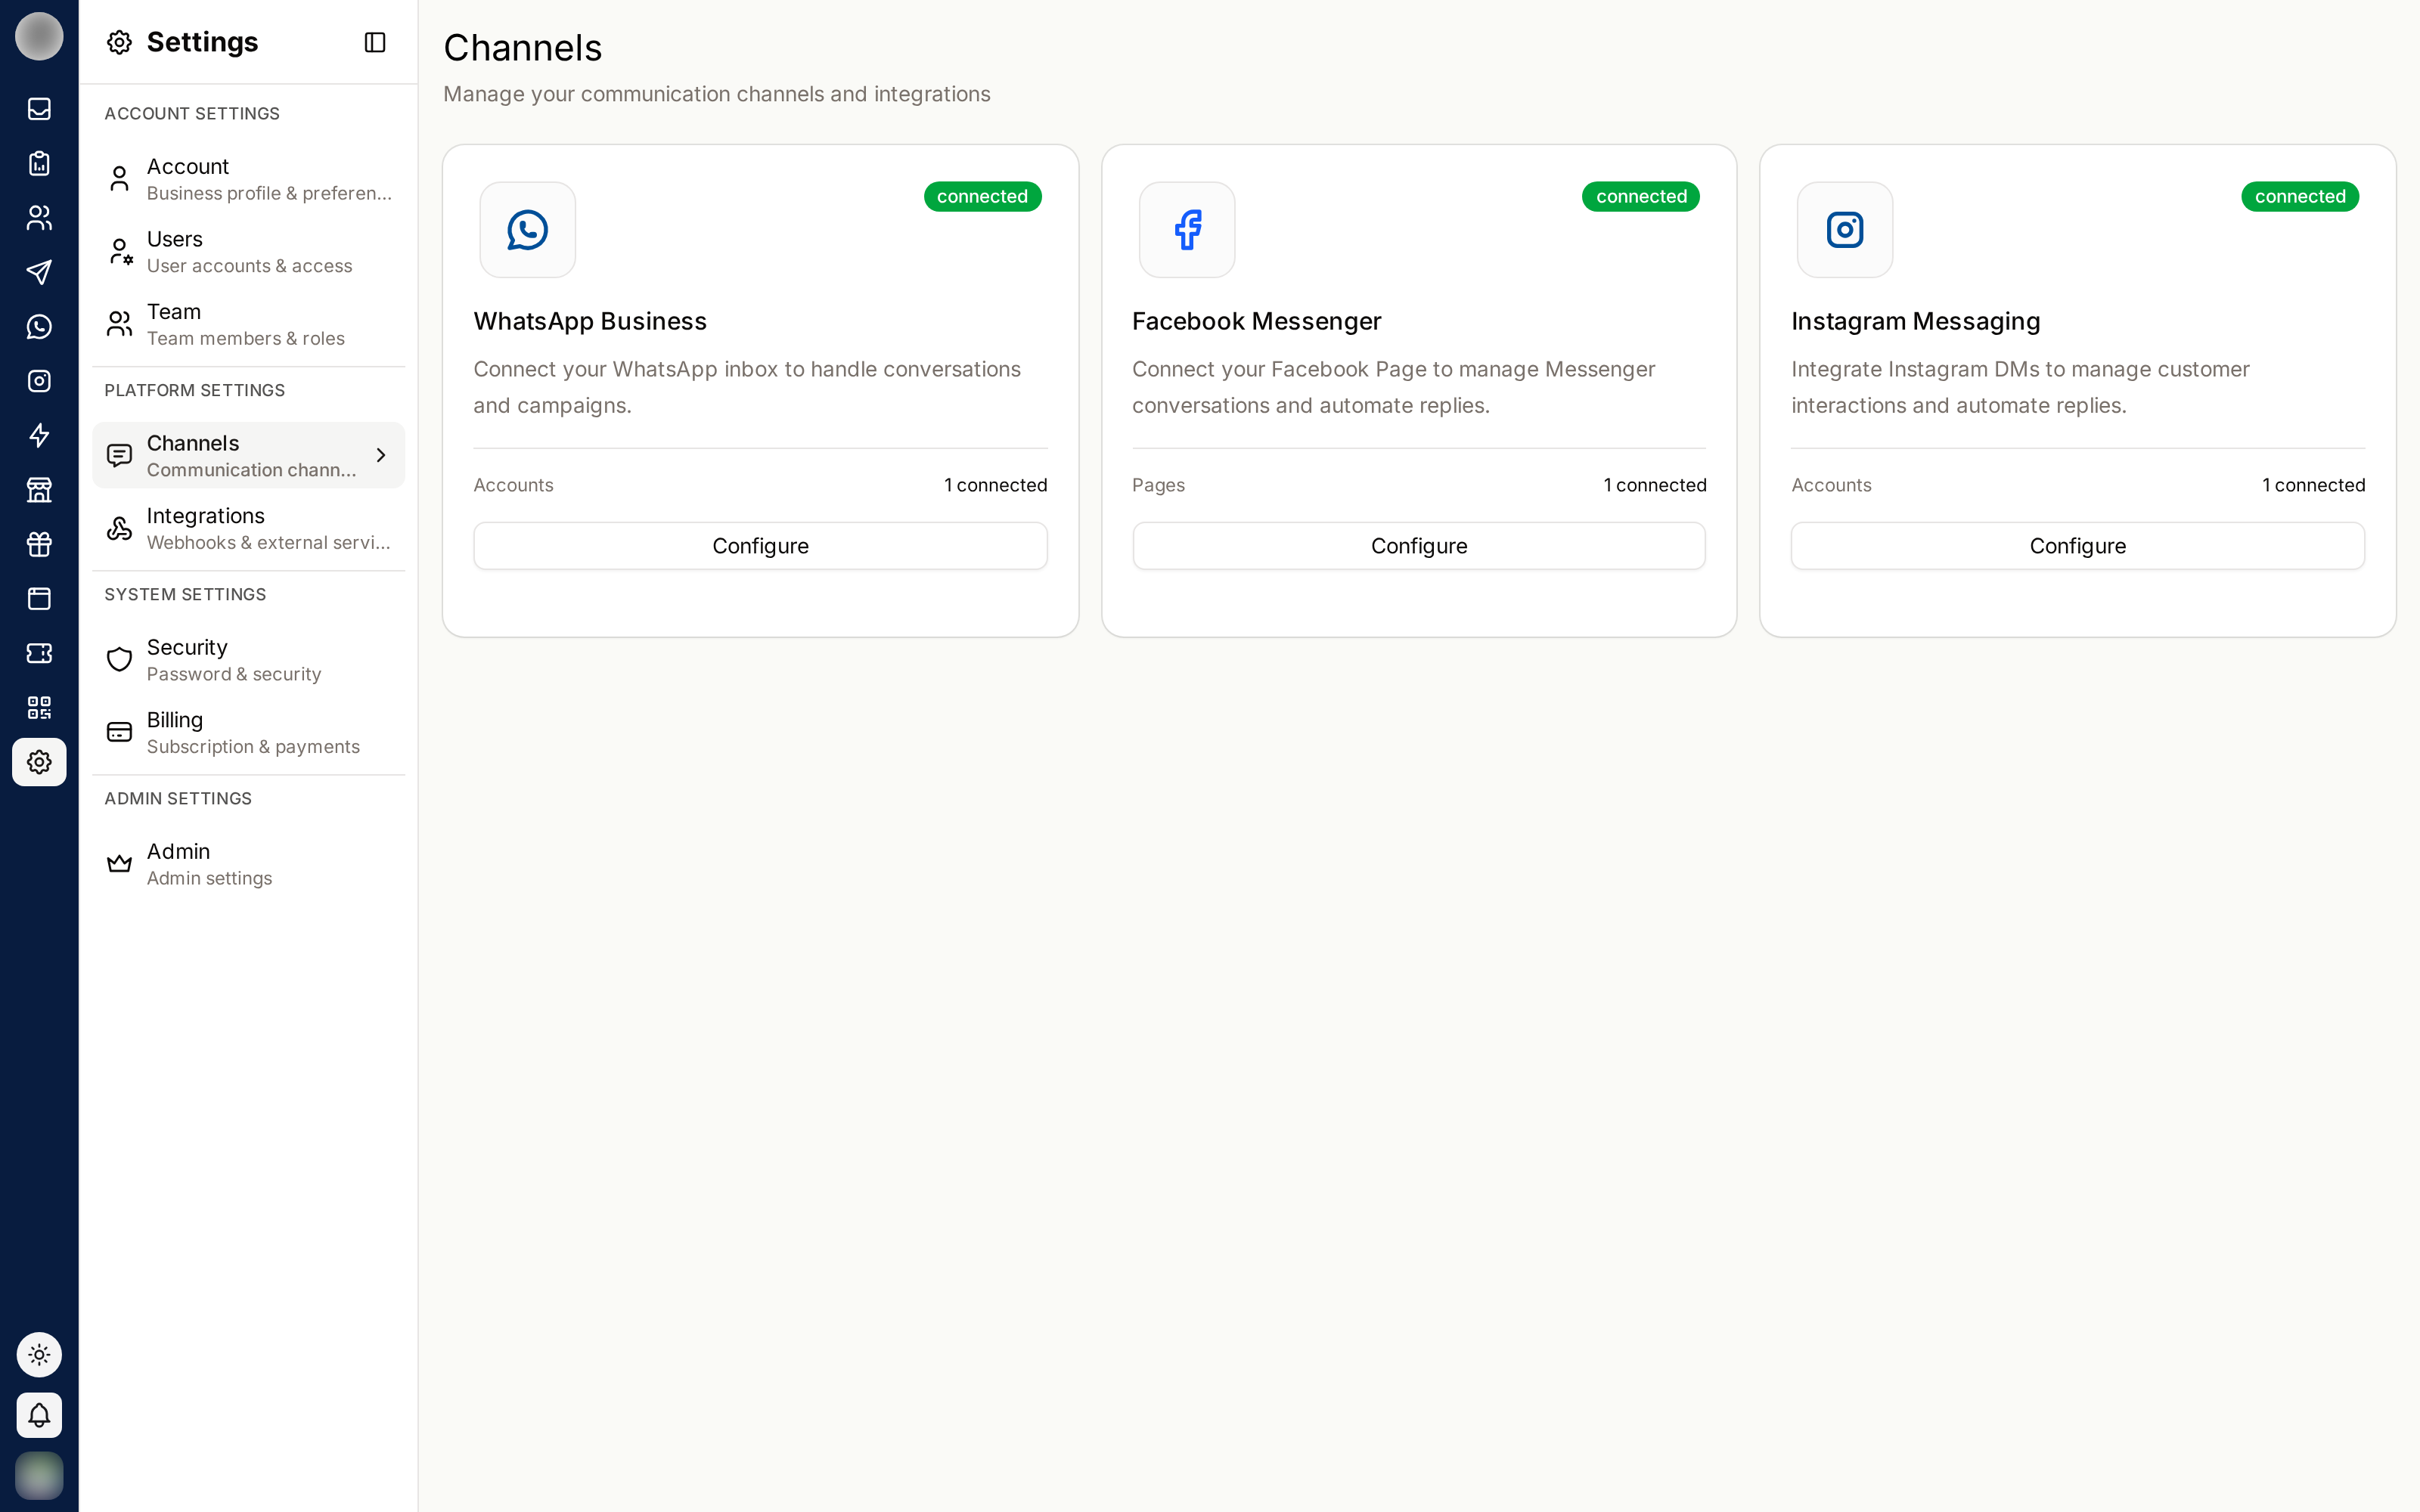Open the calendar window icon in rail
The width and height of the screenshot is (2420, 1512).
[x=39, y=599]
